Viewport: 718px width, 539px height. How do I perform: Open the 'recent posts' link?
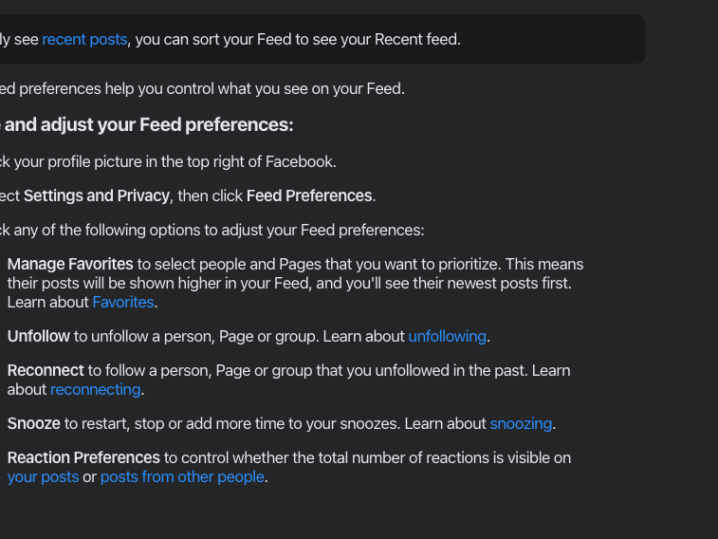(85, 40)
